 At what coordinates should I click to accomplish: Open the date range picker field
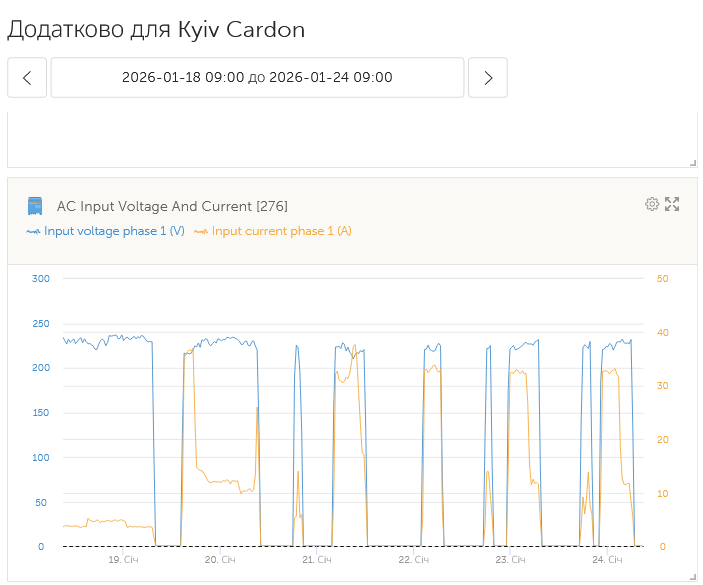coord(257,78)
